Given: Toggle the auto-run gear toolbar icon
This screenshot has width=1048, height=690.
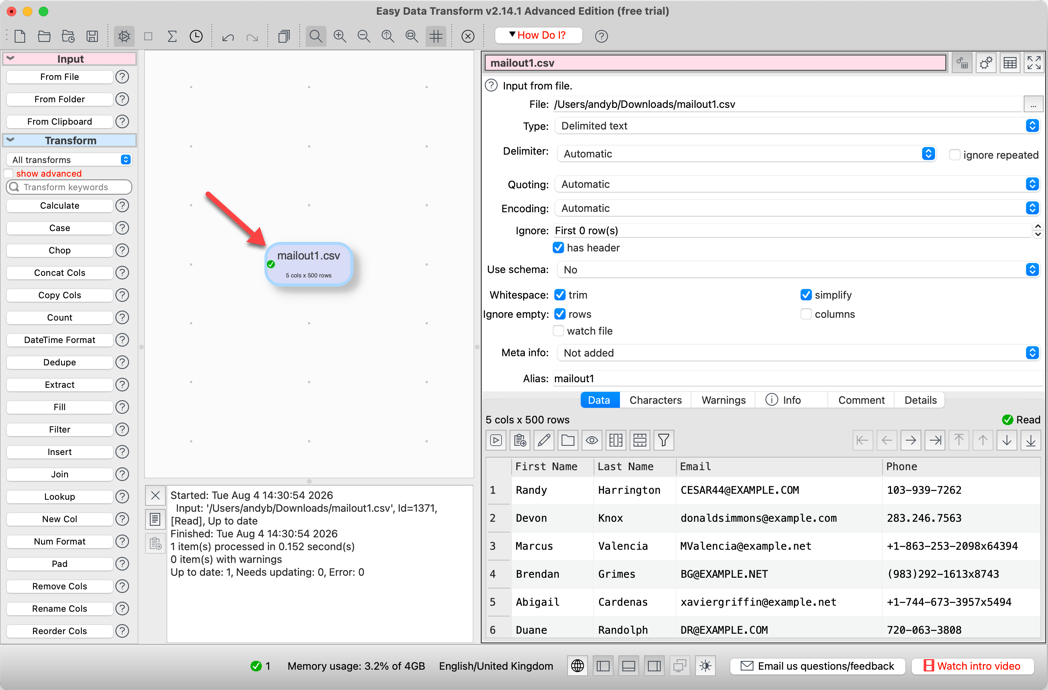Looking at the screenshot, I should 124,36.
